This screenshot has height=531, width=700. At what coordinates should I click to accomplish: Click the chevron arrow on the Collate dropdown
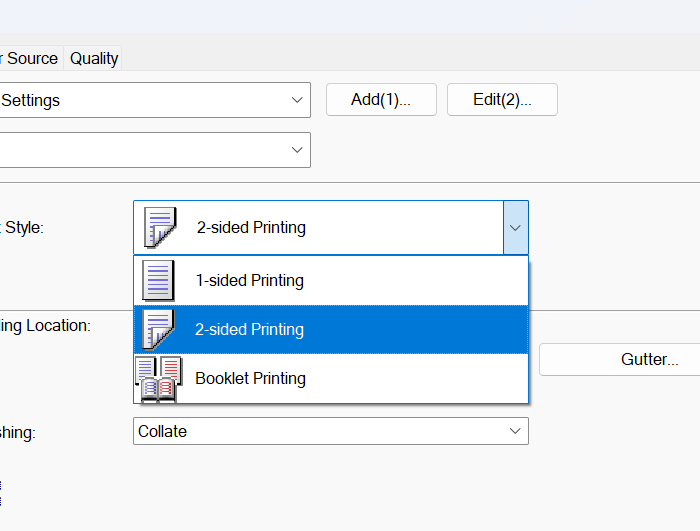(516, 431)
